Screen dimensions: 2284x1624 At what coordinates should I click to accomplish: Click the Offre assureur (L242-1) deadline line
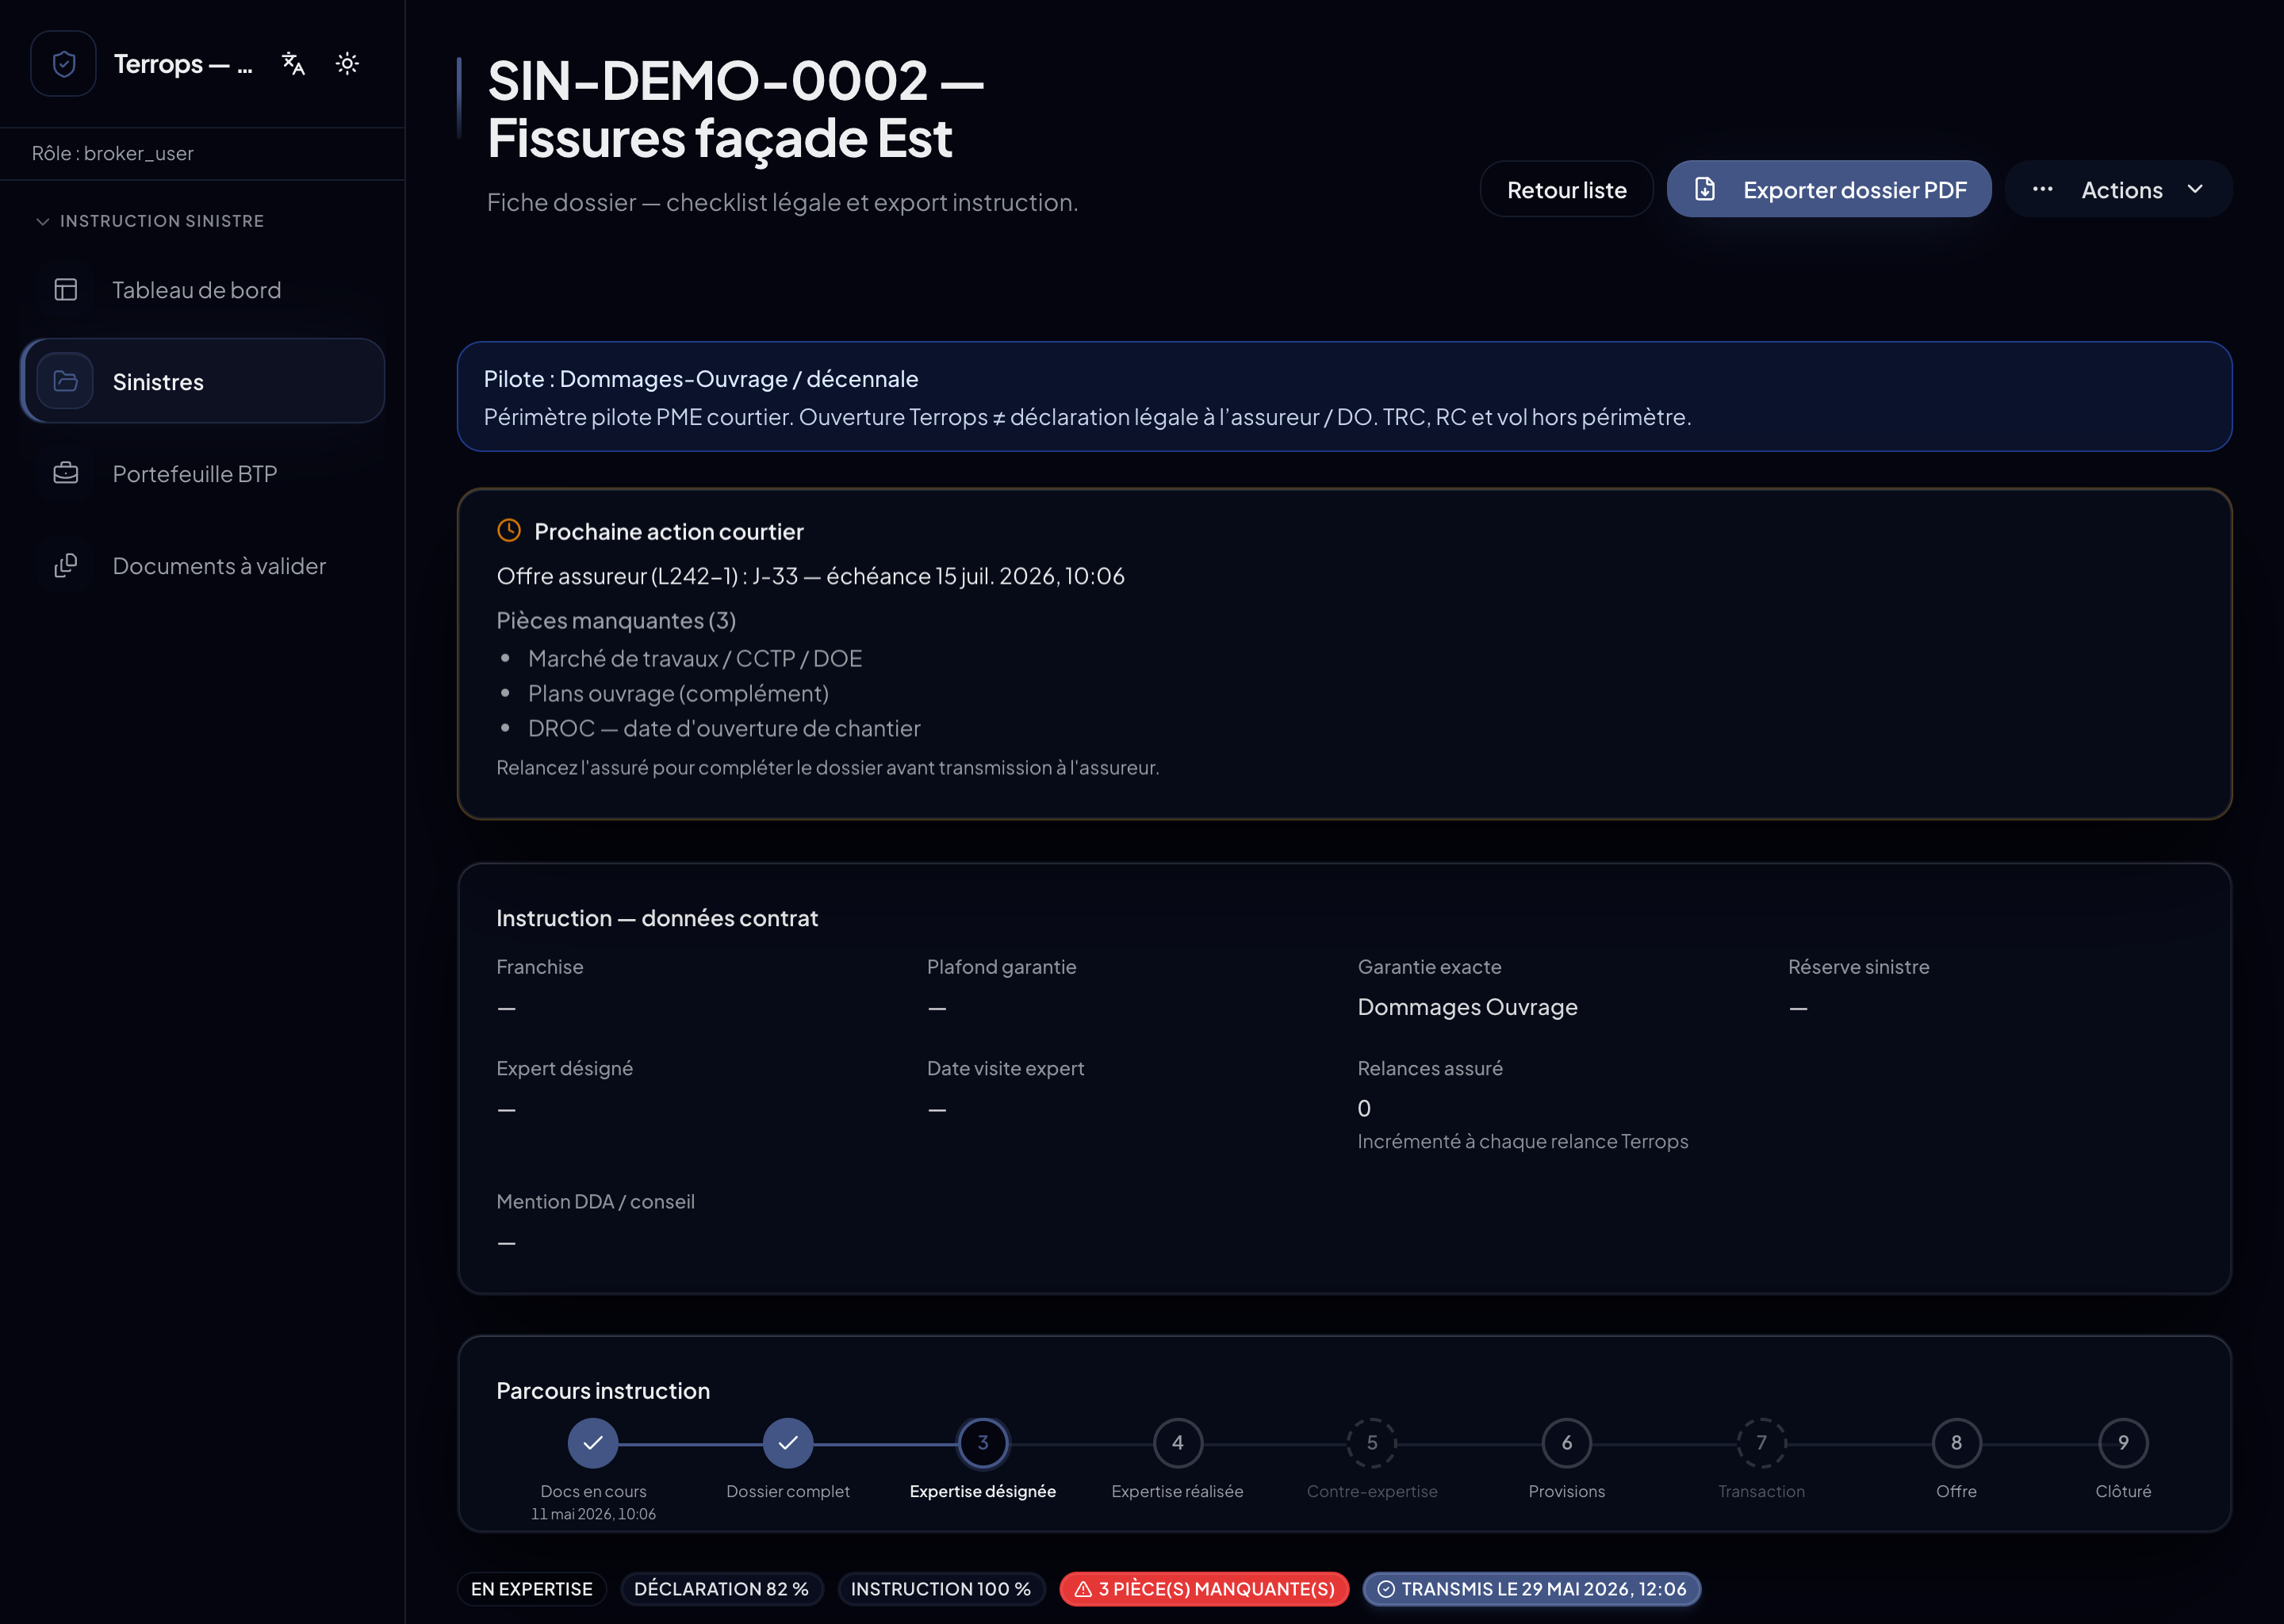[x=810, y=576]
